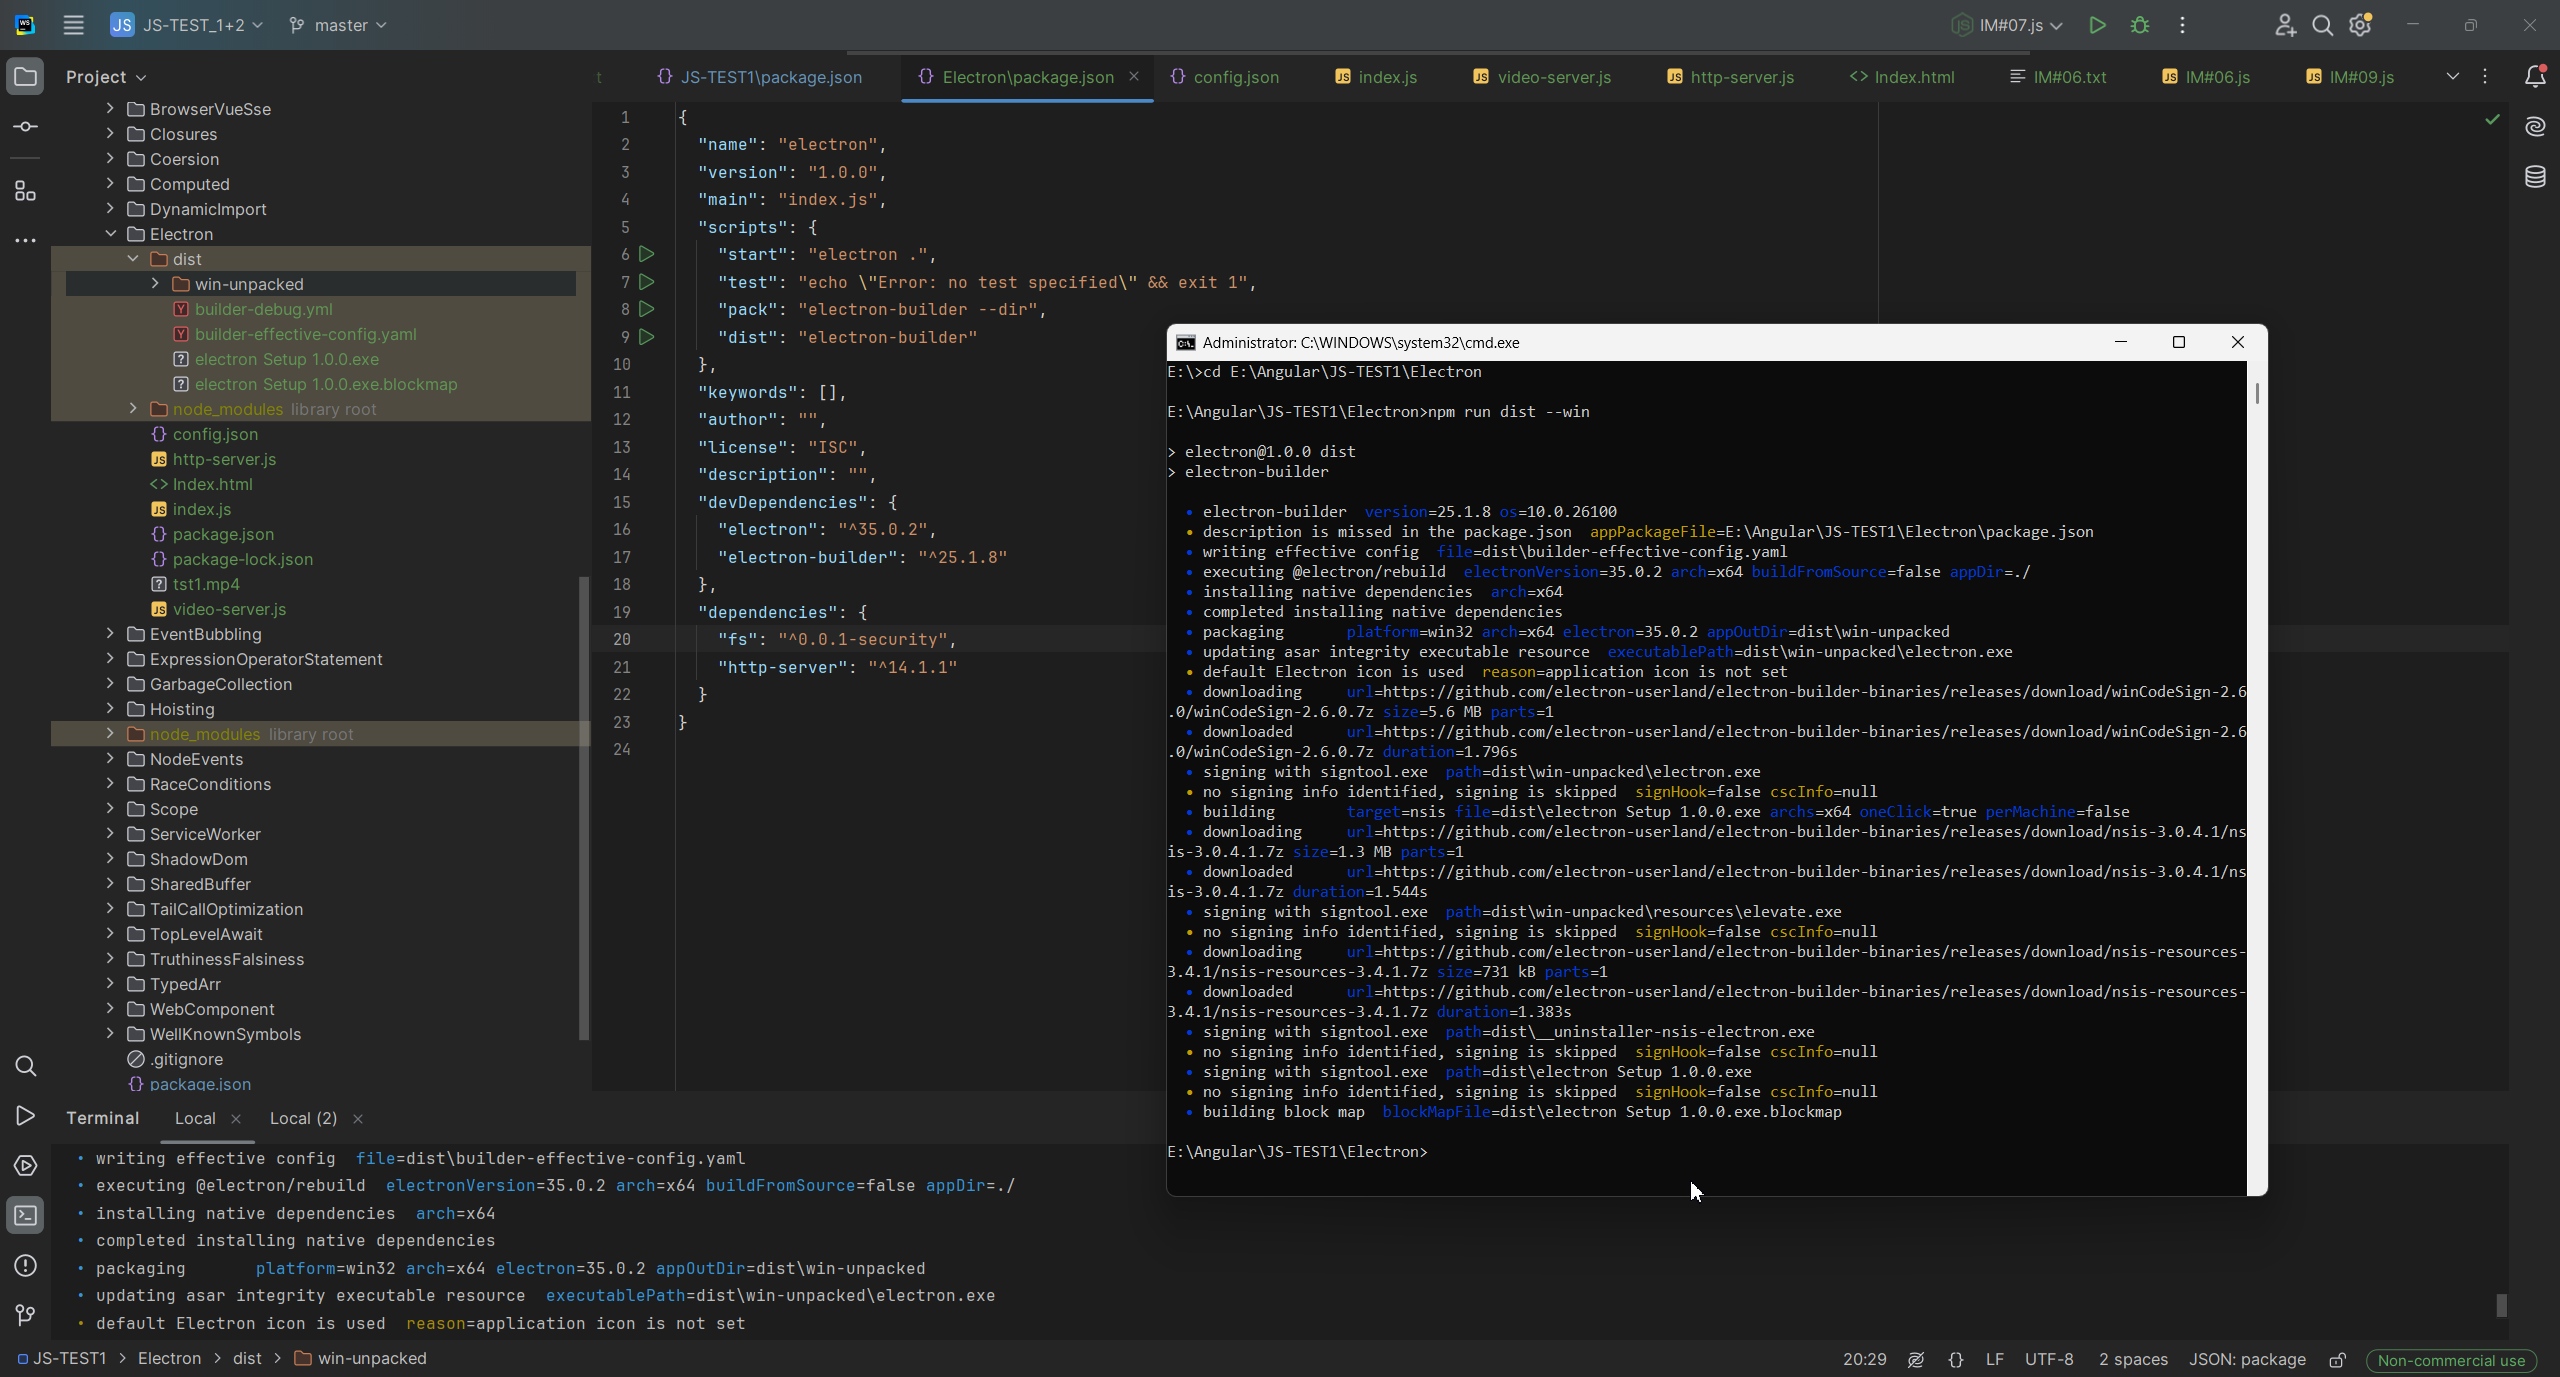Toggle the Terminal tool window button
This screenshot has height=1377, width=2560.
pos(26,1215)
